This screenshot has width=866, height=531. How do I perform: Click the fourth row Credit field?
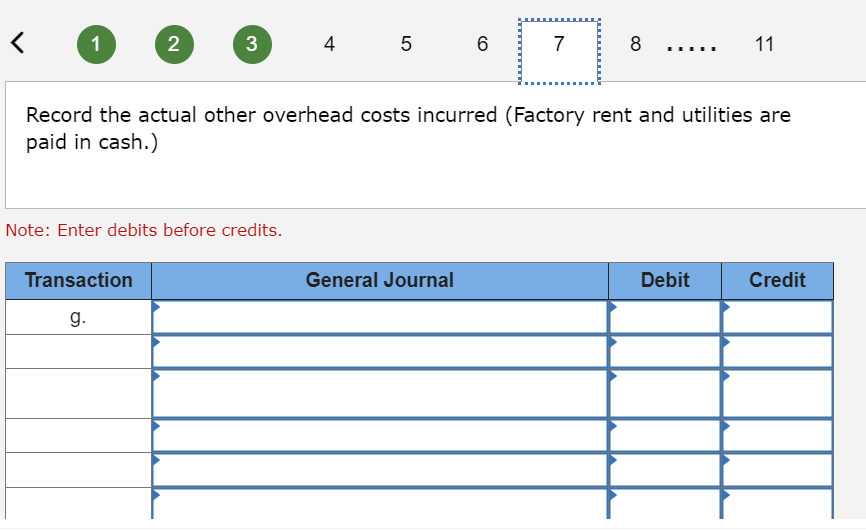(777, 435)
